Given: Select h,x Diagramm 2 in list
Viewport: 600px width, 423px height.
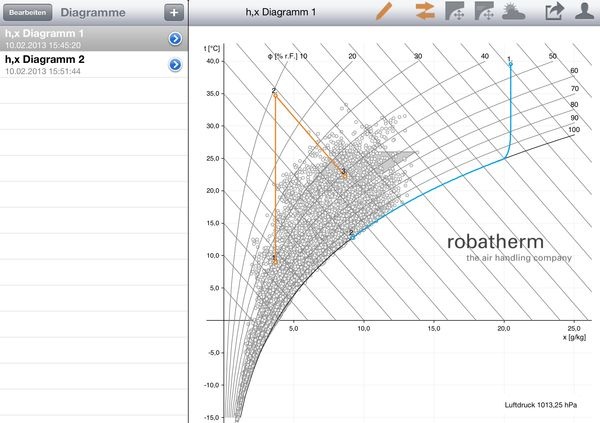Looking at the screenshot, I should pos(80,65).
